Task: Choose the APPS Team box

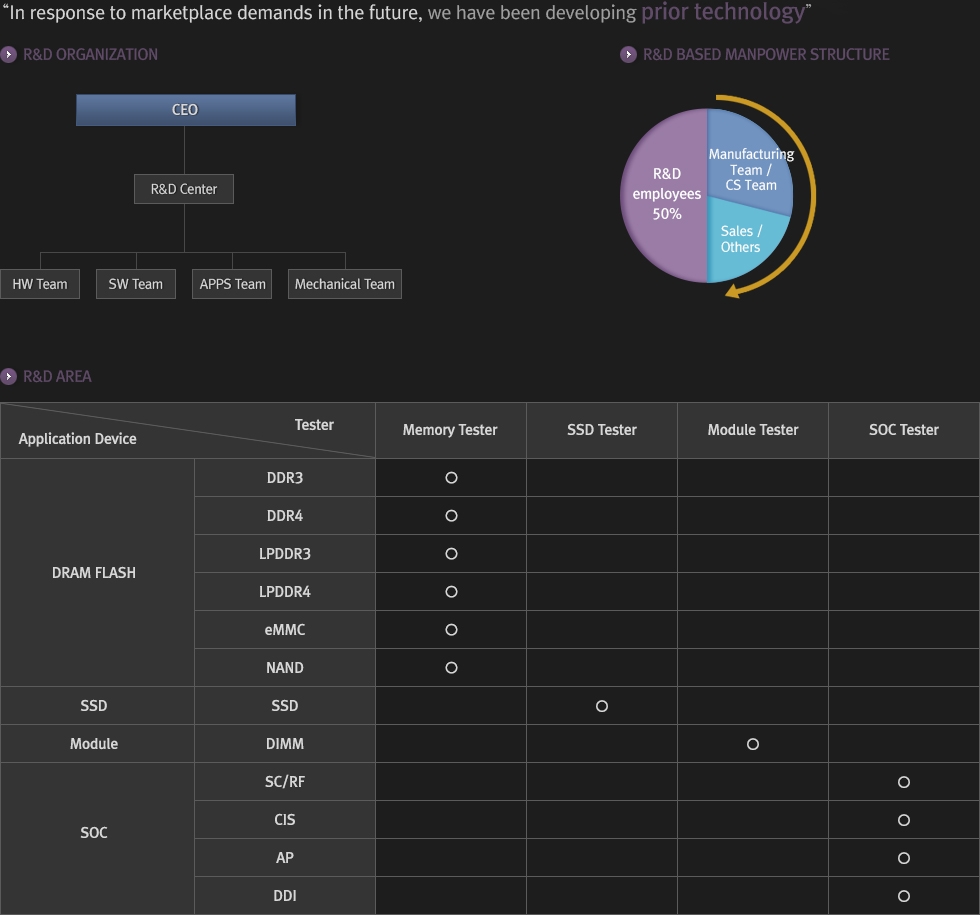Action: click(232, 284)
